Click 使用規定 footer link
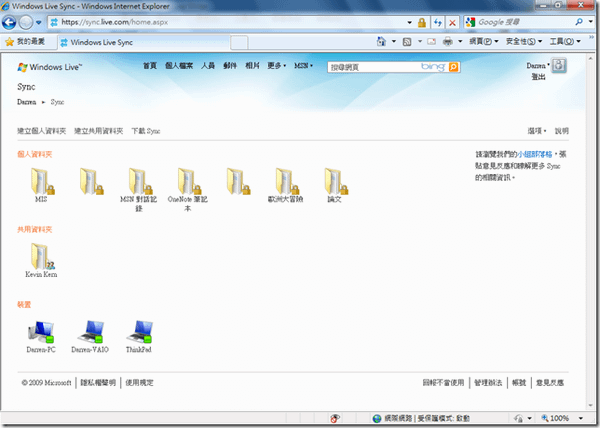Screen dimensions: 600x428 pos(139,382)
